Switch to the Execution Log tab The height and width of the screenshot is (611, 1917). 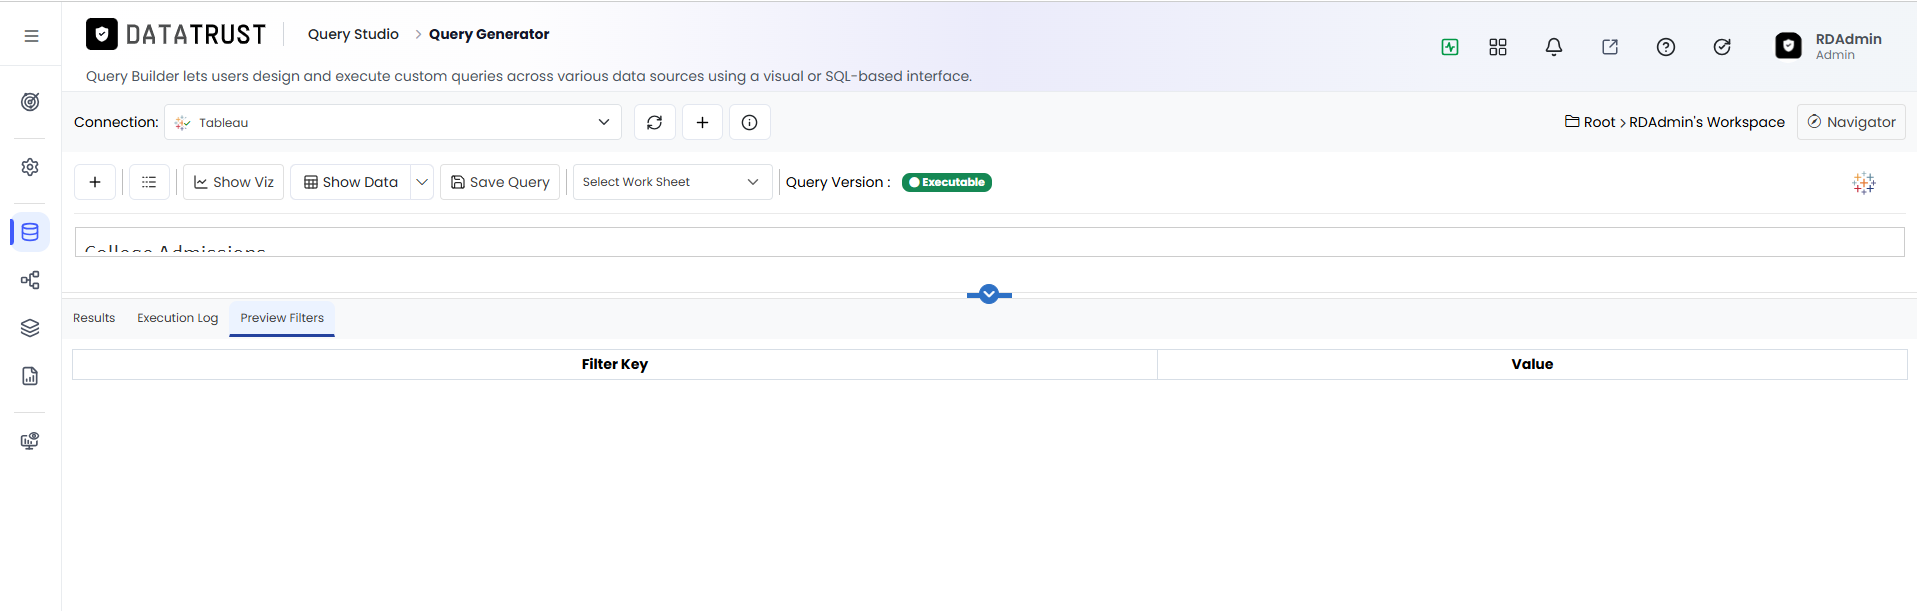(x=177, y=318)
